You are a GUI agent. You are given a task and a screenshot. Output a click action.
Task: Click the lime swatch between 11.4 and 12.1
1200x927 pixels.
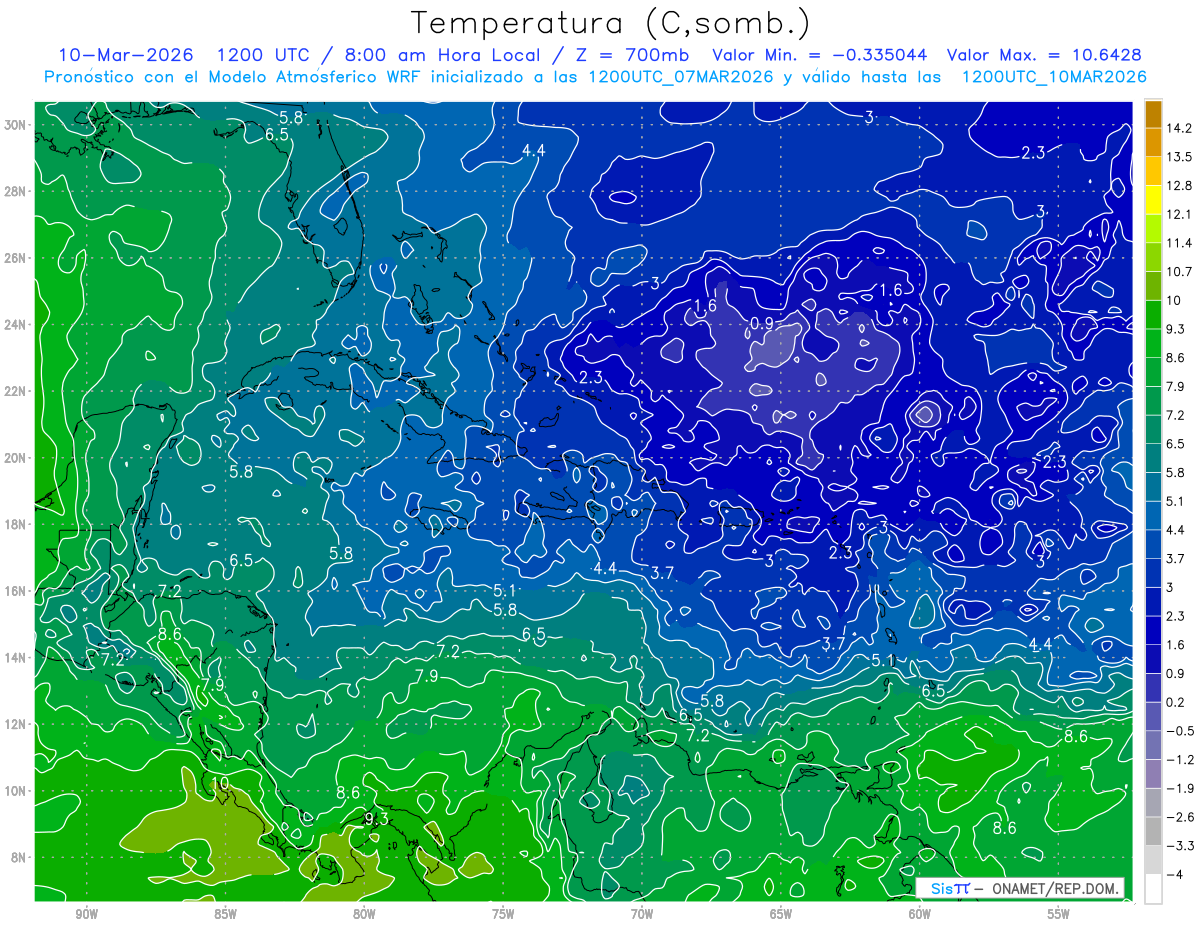coord(1153,229)
